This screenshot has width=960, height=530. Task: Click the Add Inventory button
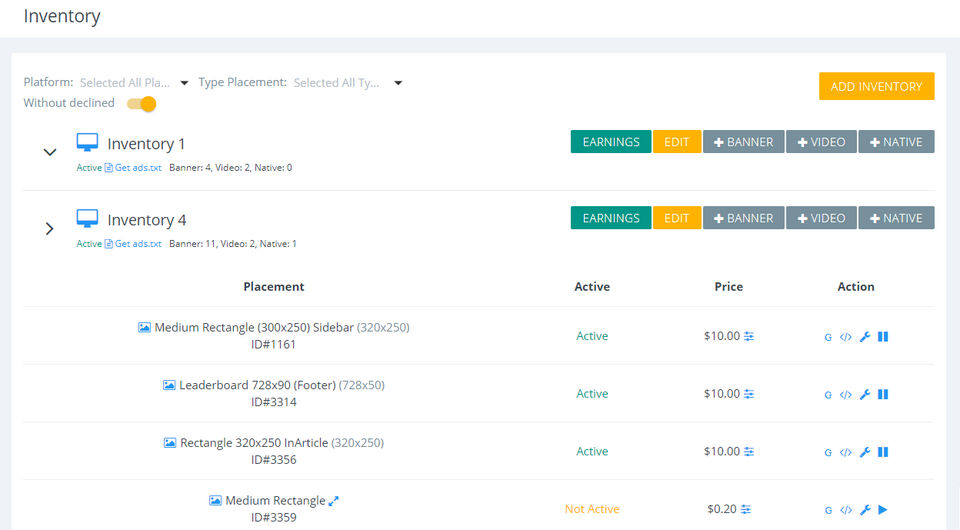click(876, 86)
